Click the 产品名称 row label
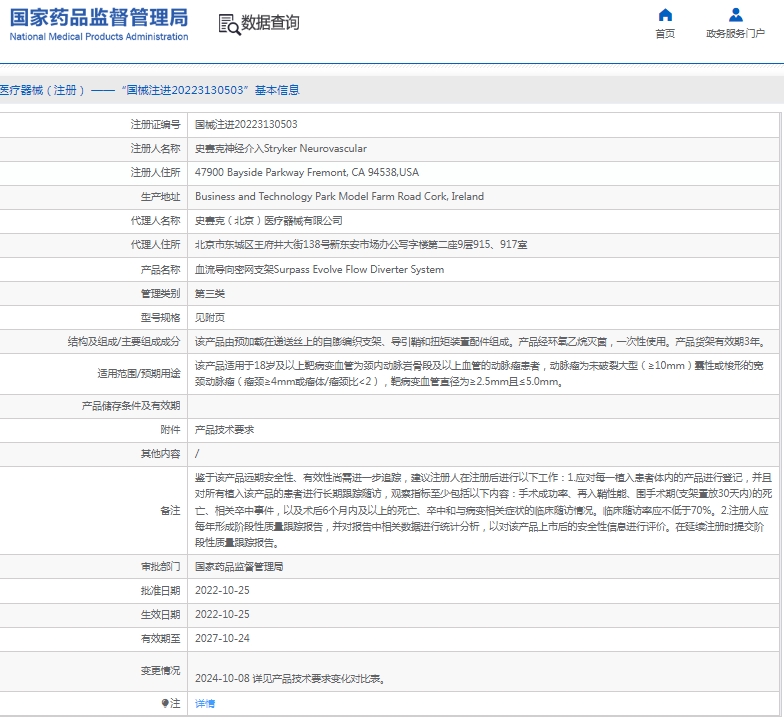 point(160,270)
